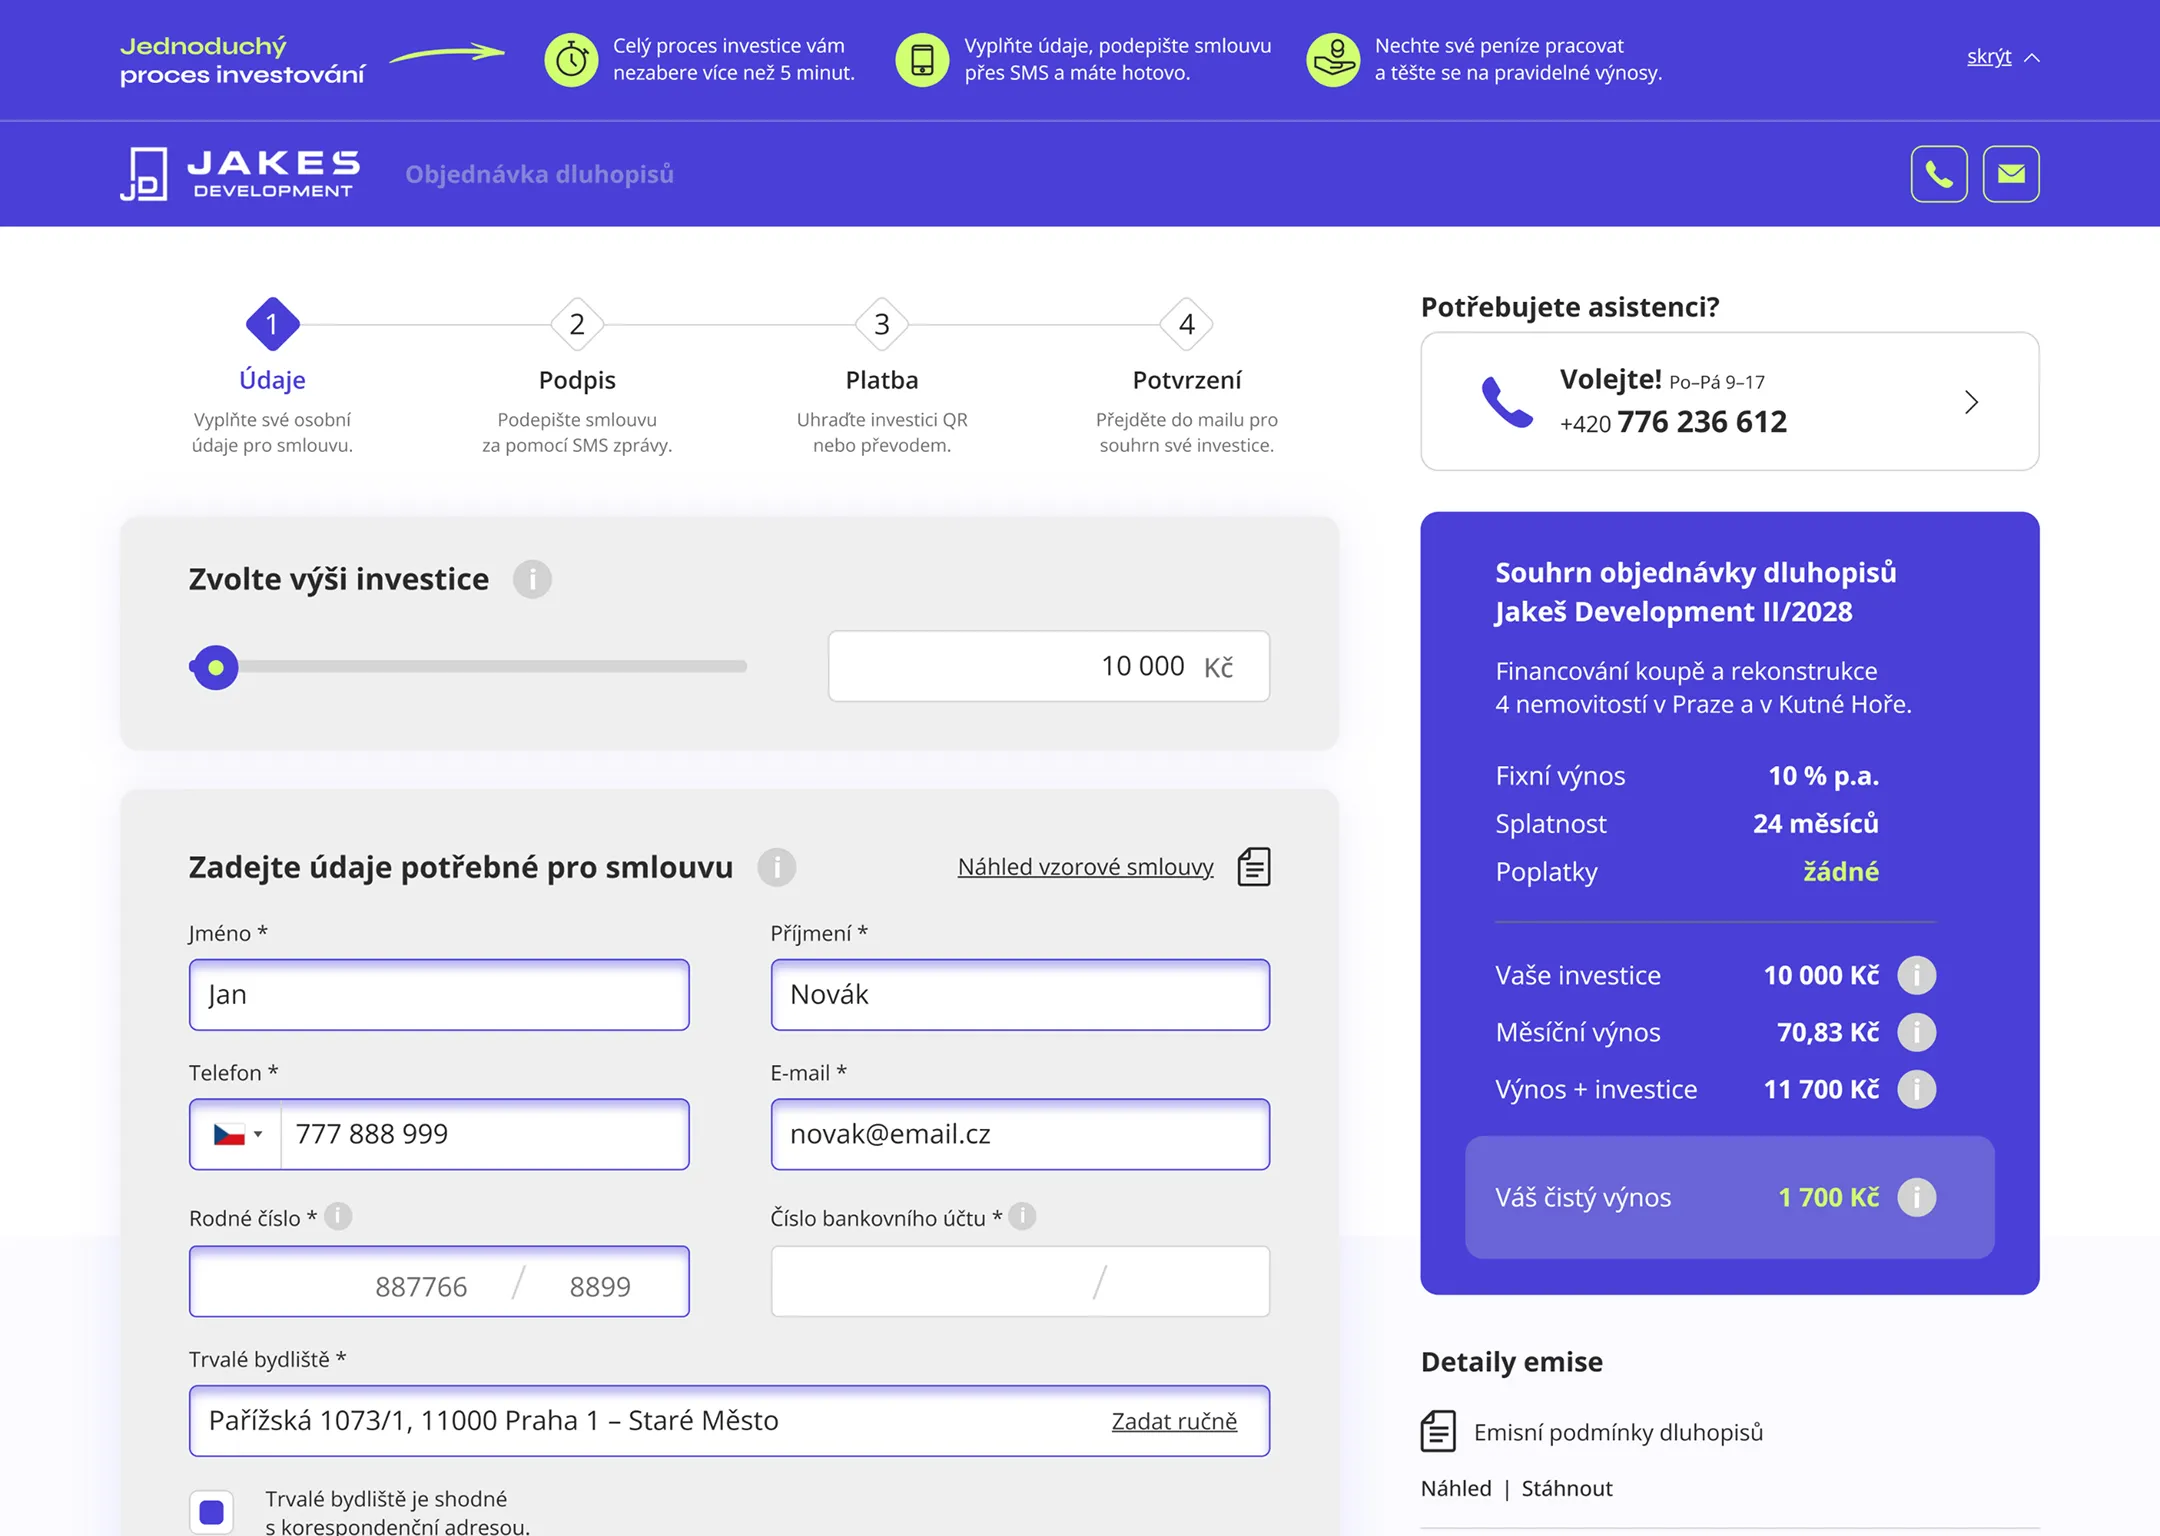Screen dimensions: 2160x1536
Task: Toggle the correspondence address checkbox
Action: point(211,1511)
